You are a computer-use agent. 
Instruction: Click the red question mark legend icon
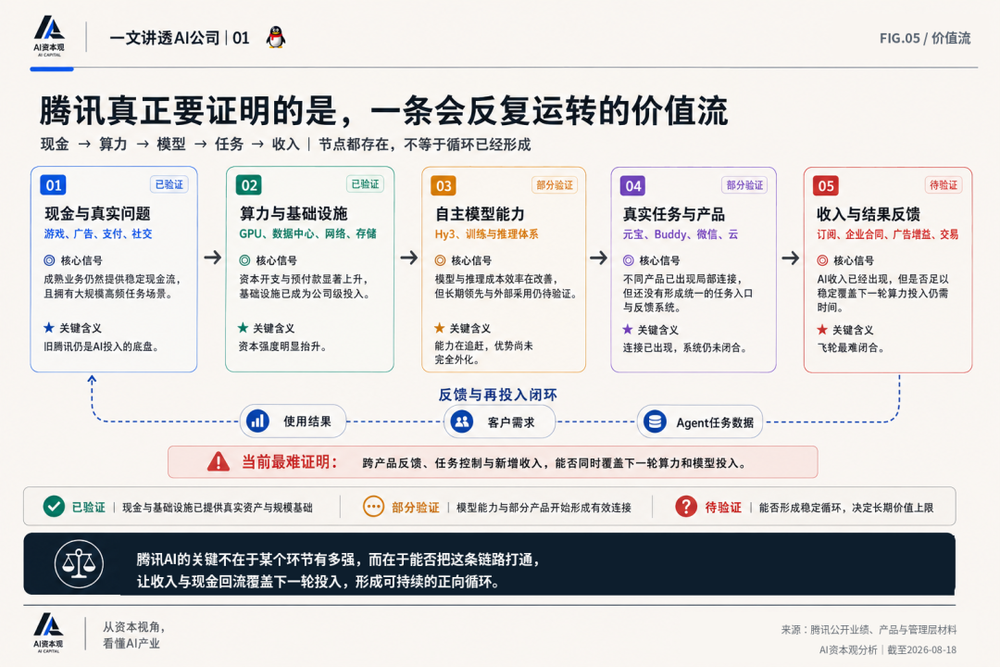click(x=686, y=507)
